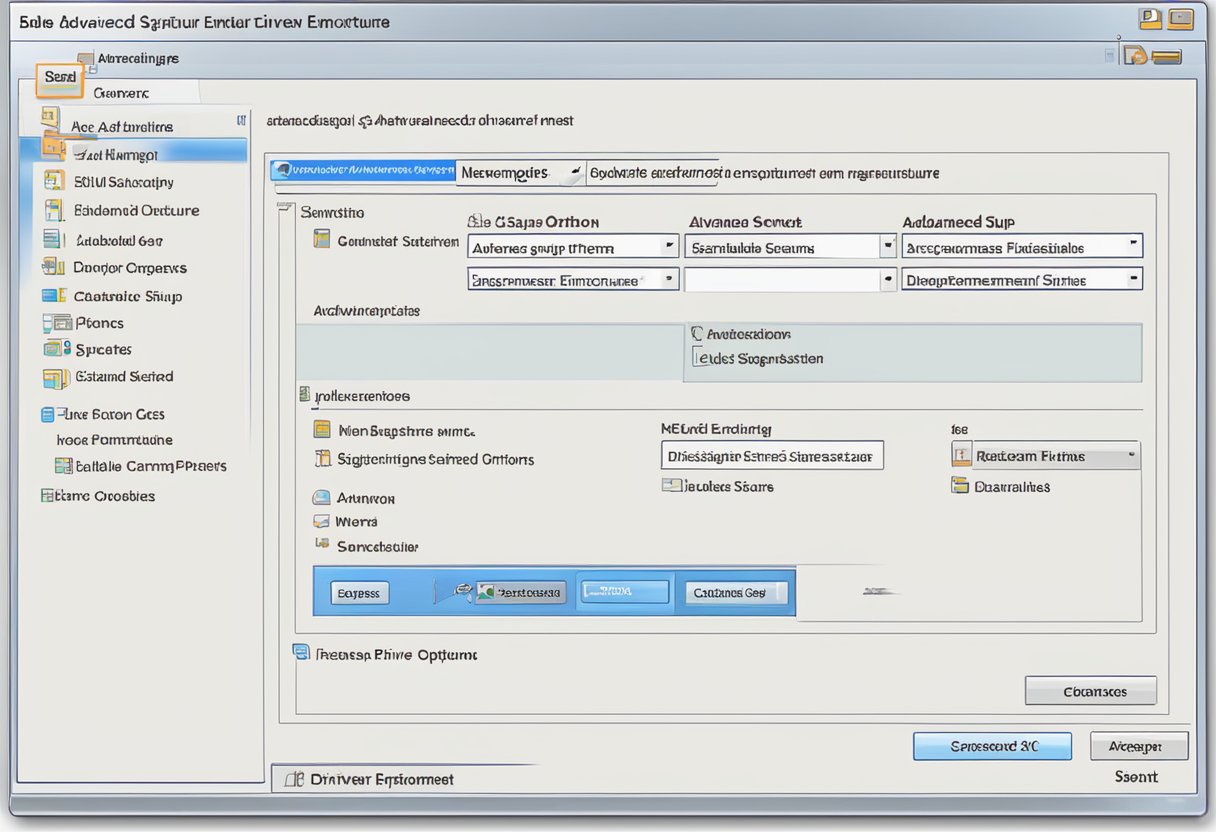The image size is (1216, 832).
Task: Click inside the Encoding text input field
Action: coord(771,455)
